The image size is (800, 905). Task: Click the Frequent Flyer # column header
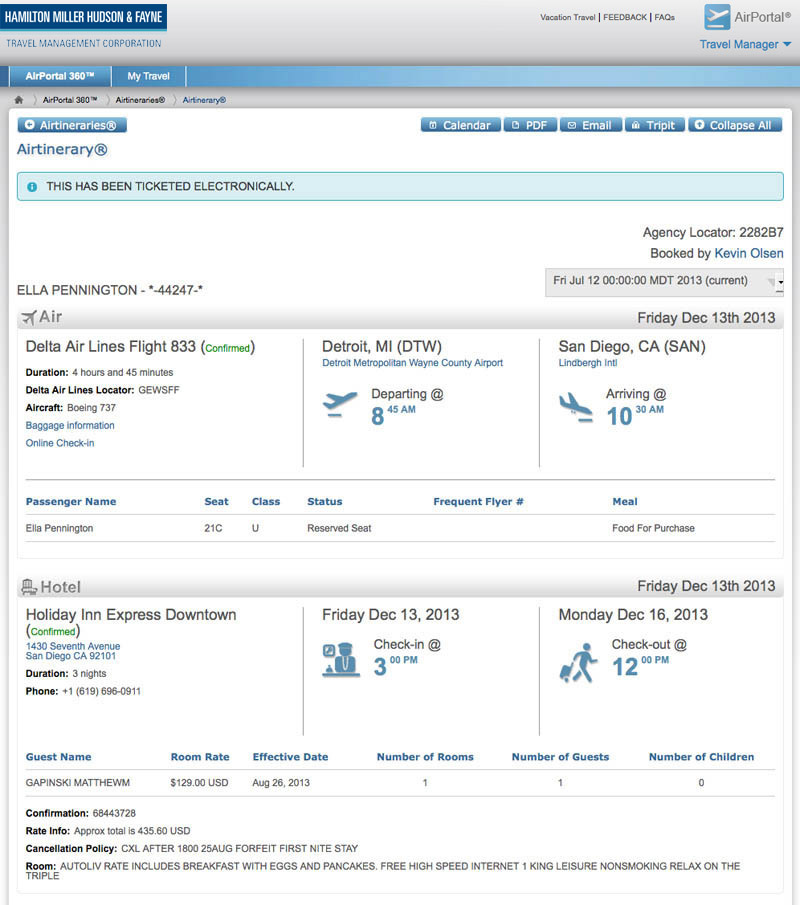point(478,502)
